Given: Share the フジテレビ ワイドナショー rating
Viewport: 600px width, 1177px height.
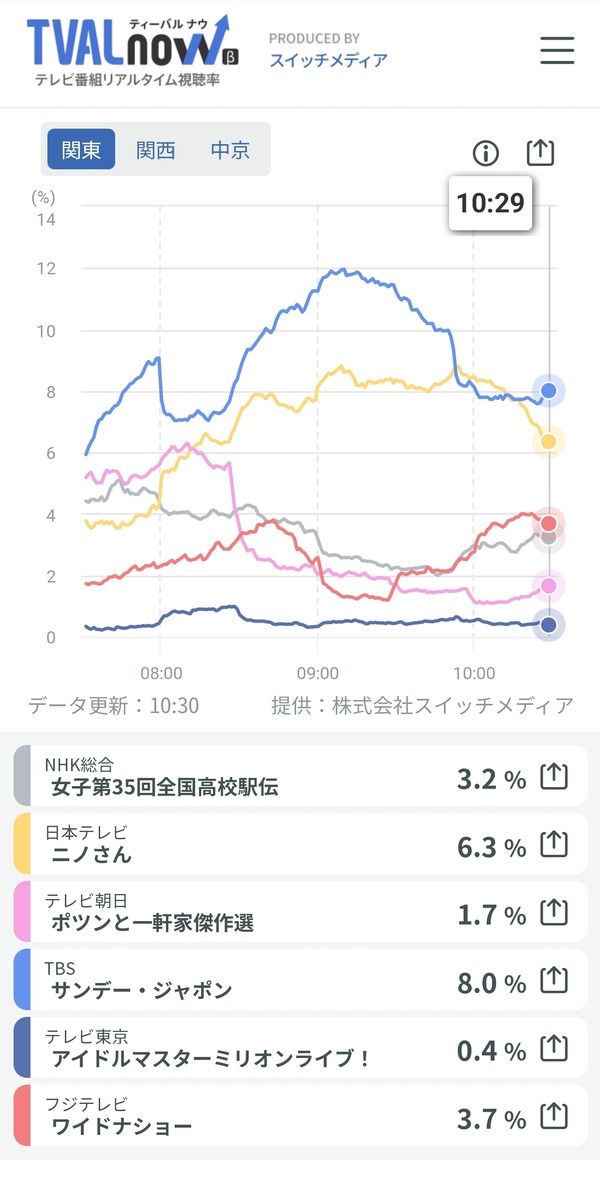Looking at the screenshot, I should coord(553,1117).
